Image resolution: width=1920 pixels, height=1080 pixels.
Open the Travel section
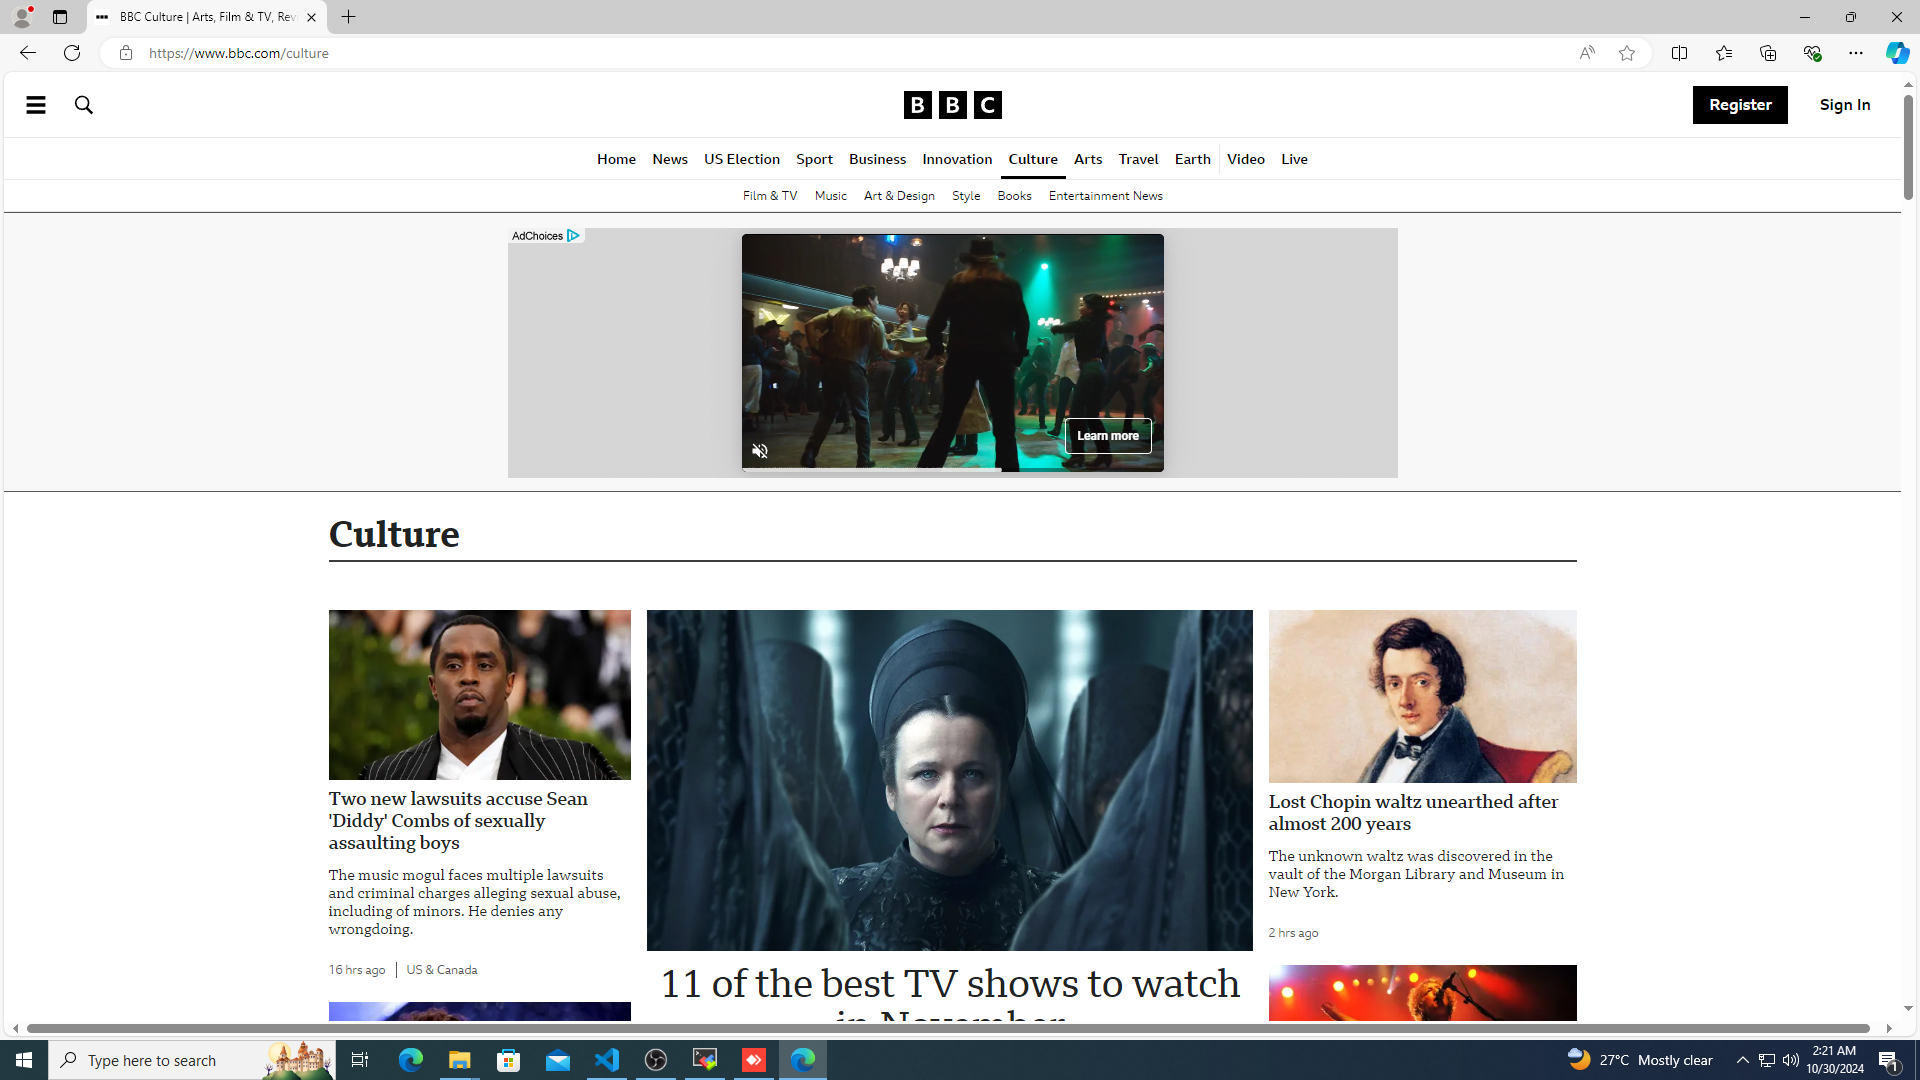[x=1138, y=159]
